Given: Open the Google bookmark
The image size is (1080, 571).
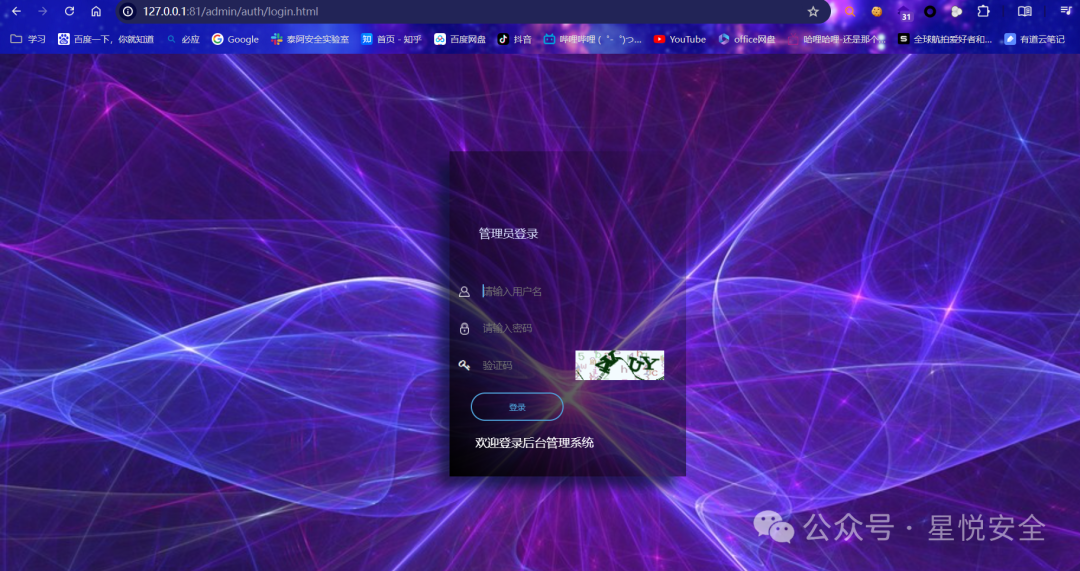Looking at the screenshot, I should click(236, 39).
